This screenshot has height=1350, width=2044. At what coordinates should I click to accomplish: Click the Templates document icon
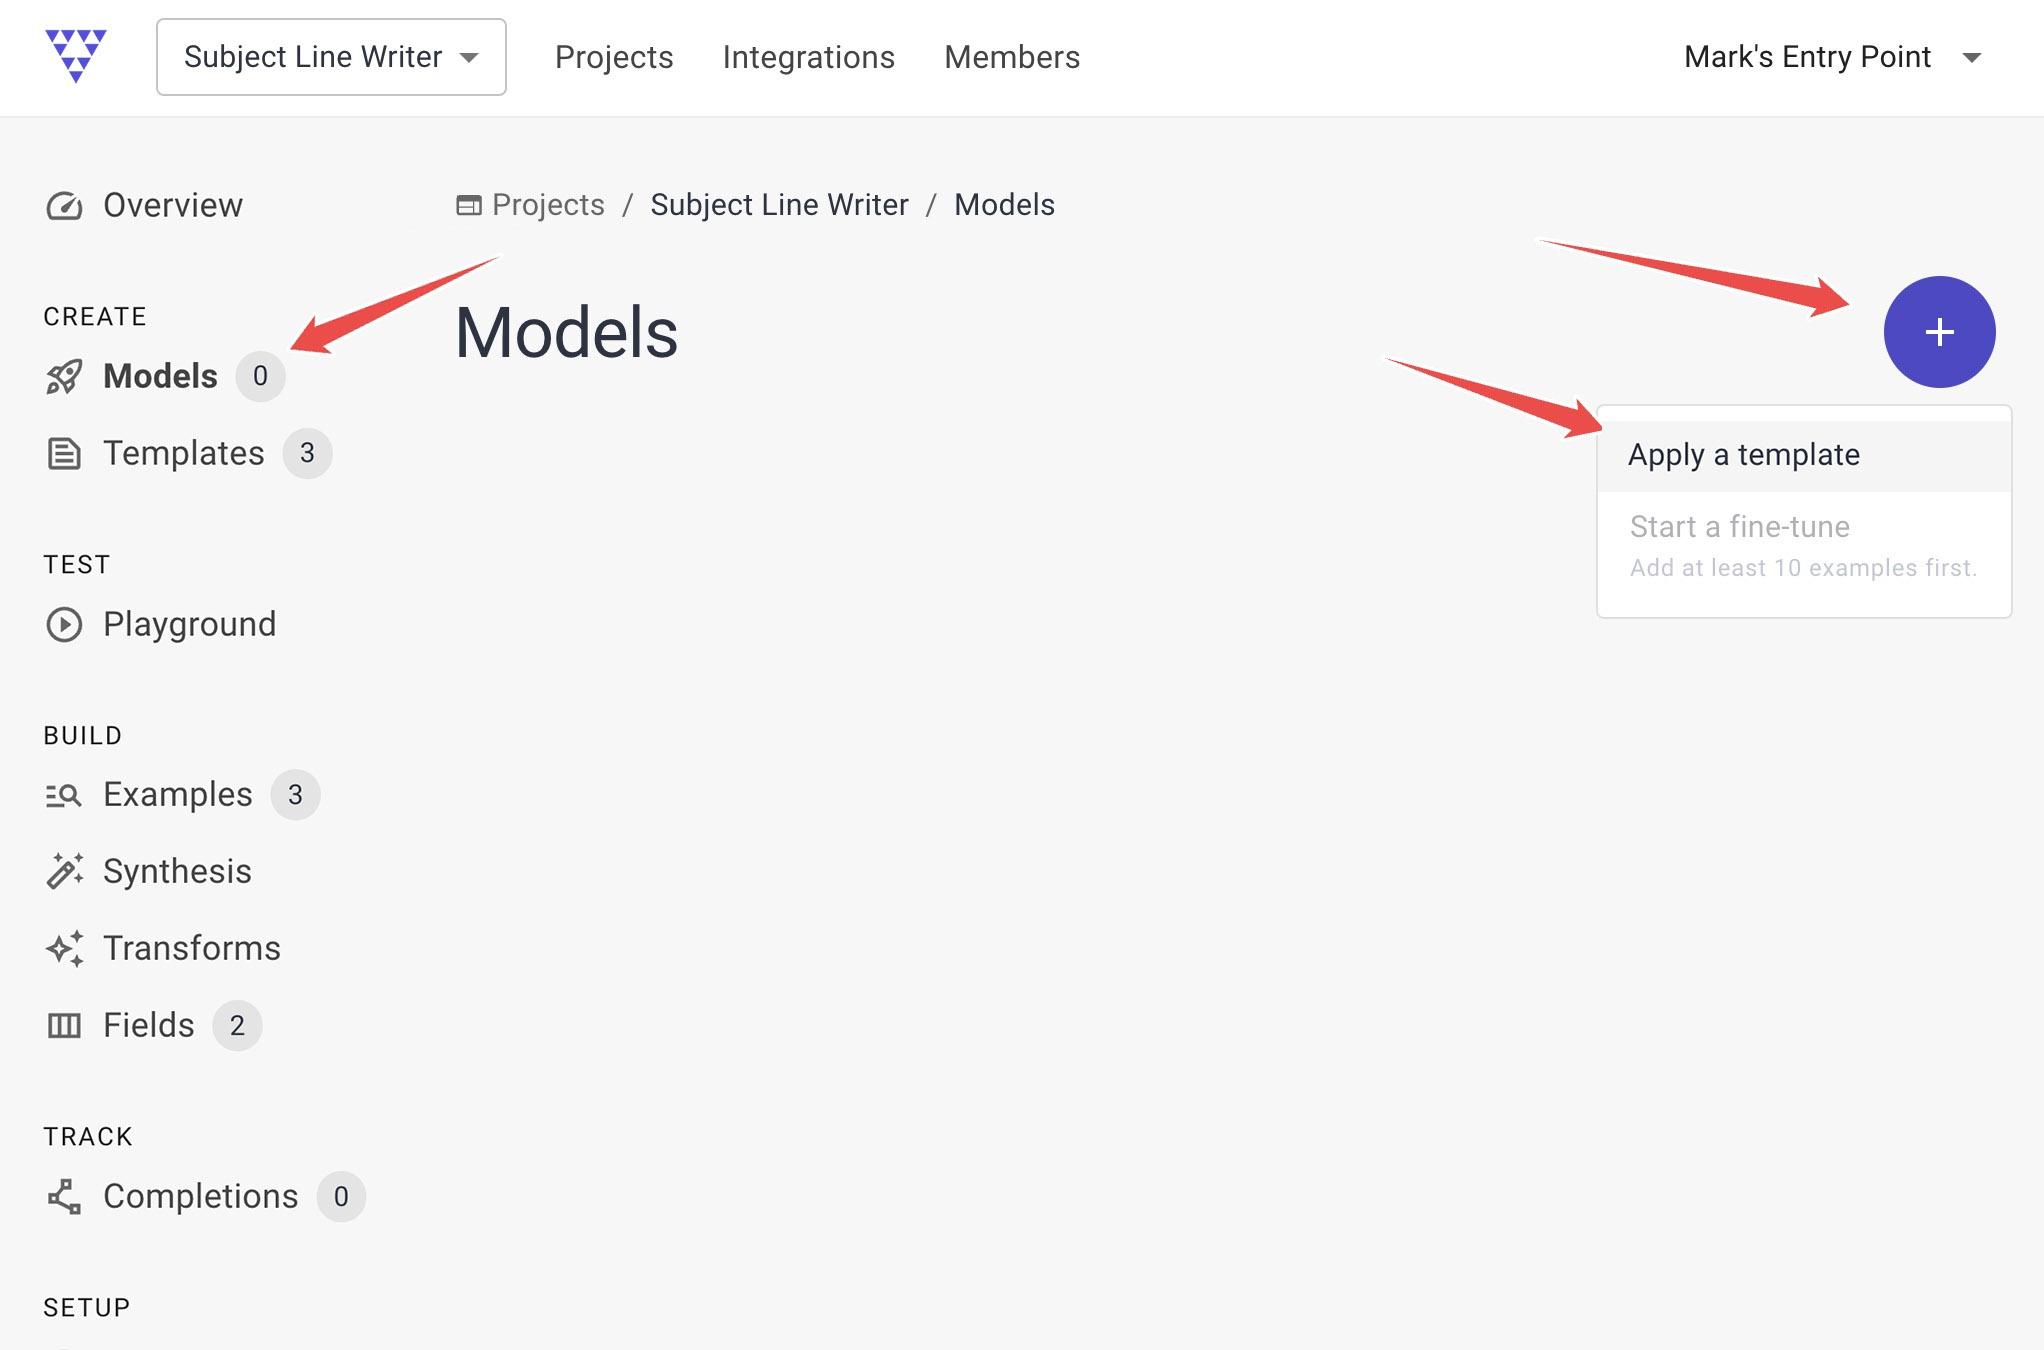tap(64, 454)
